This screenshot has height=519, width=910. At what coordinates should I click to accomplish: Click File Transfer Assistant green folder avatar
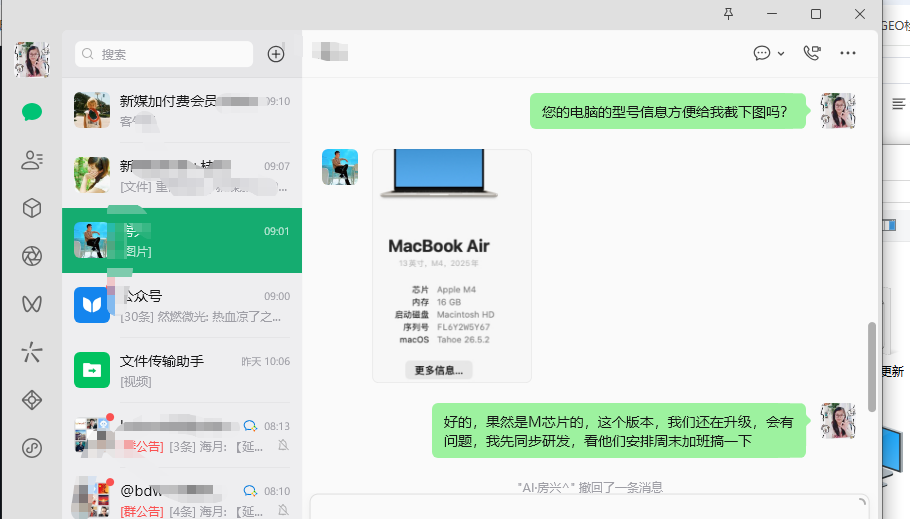[x=92, y=370]
